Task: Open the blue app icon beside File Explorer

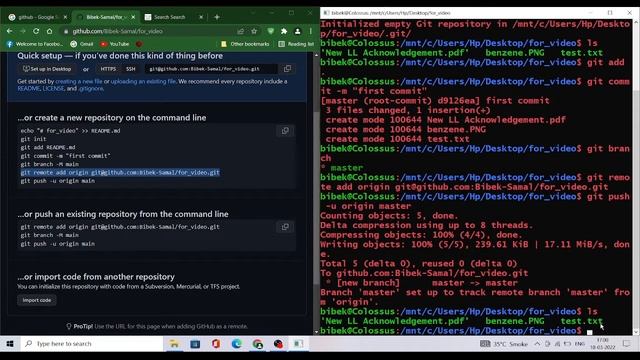Action: [x=195, y=344]
